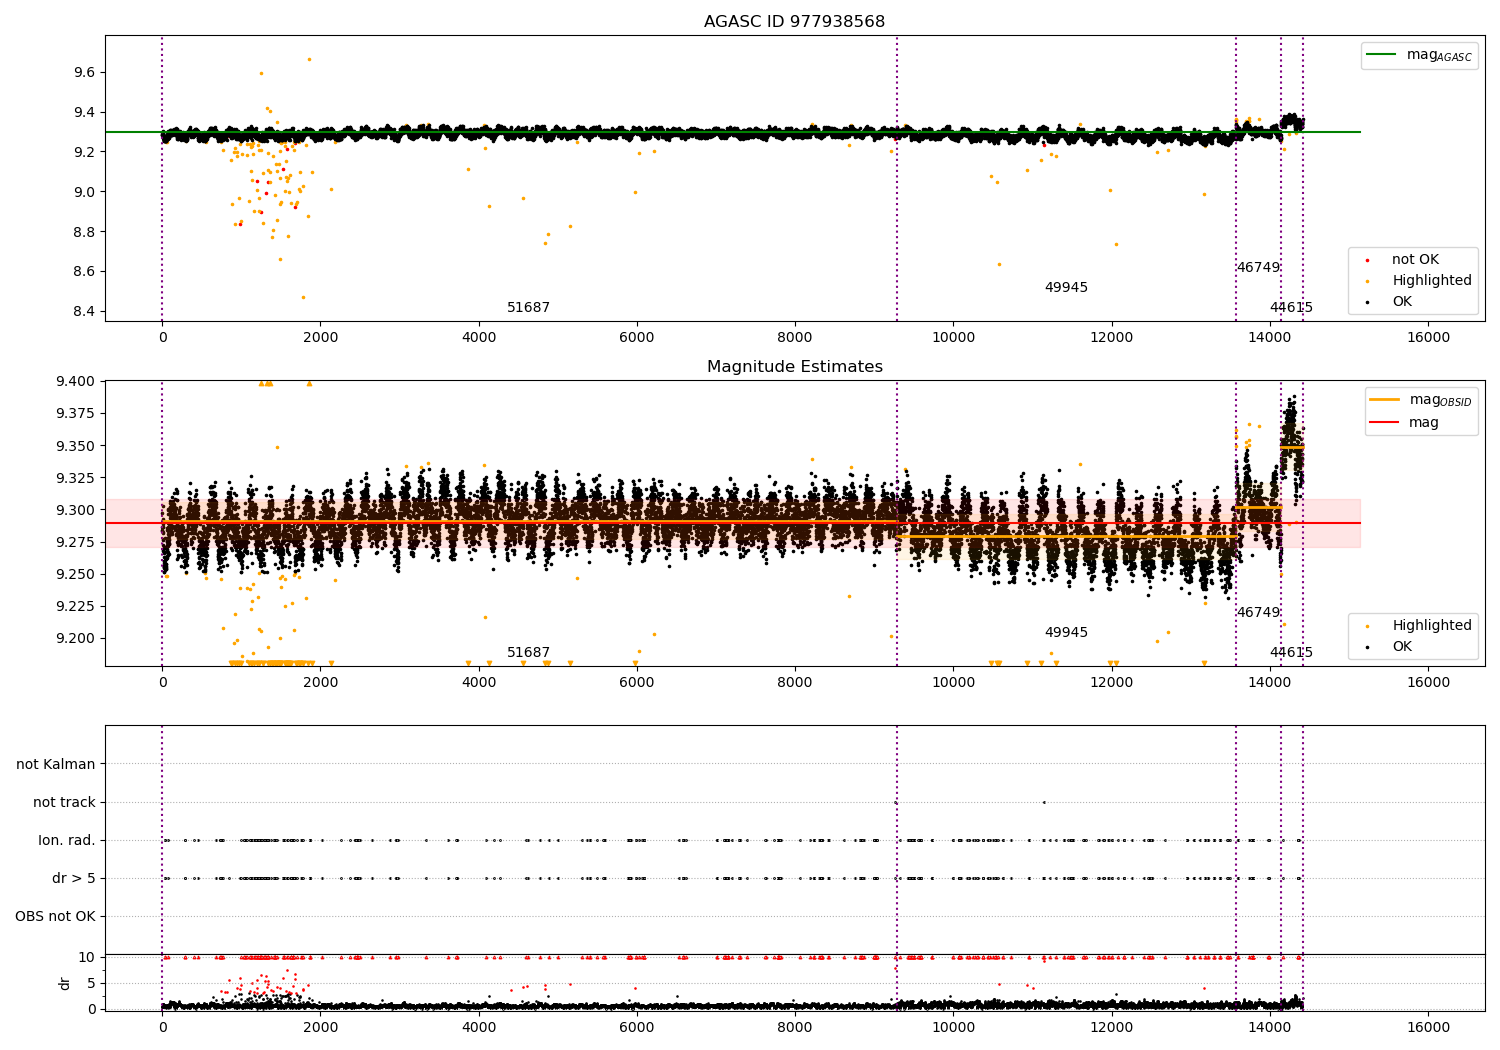Viewport: 1500px width, 1050px height.
Task: Click the orange 'Highlighted' top legend marker
Action: tap(1367, 281)
